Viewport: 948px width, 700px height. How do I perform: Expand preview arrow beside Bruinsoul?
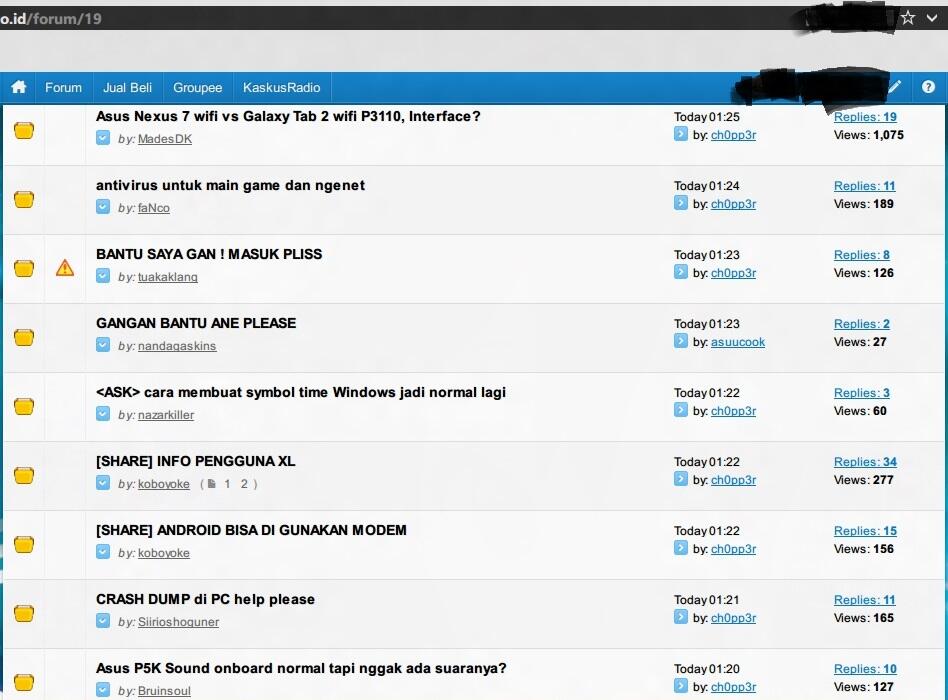tap(103, 689)
